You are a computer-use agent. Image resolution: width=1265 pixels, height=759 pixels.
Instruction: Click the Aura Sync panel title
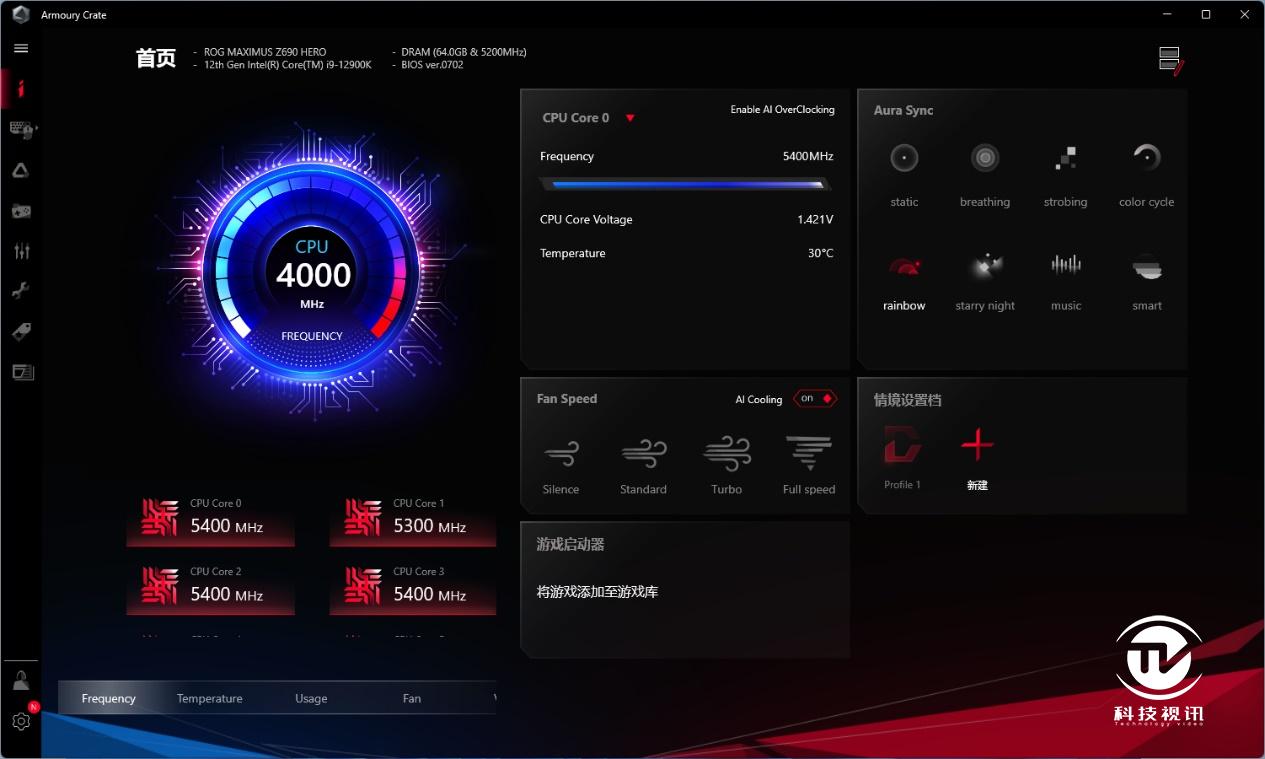903,111
